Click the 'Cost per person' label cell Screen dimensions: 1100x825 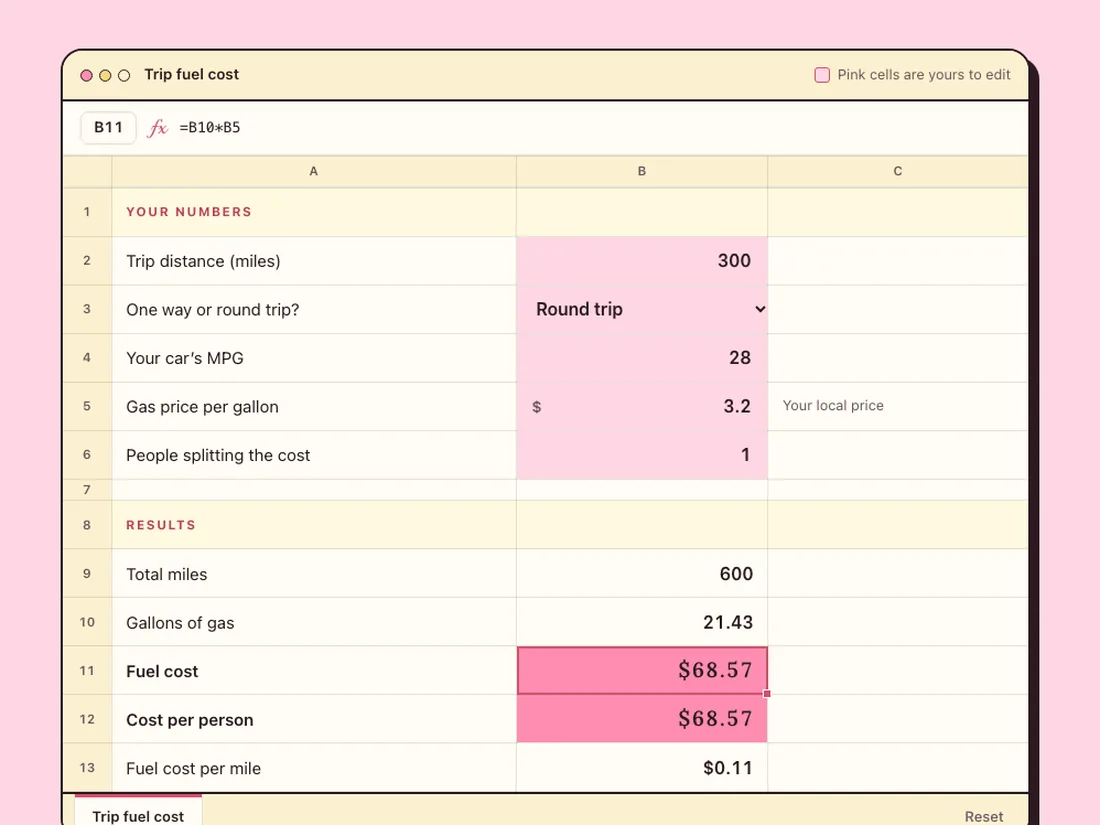pos(314,719)
